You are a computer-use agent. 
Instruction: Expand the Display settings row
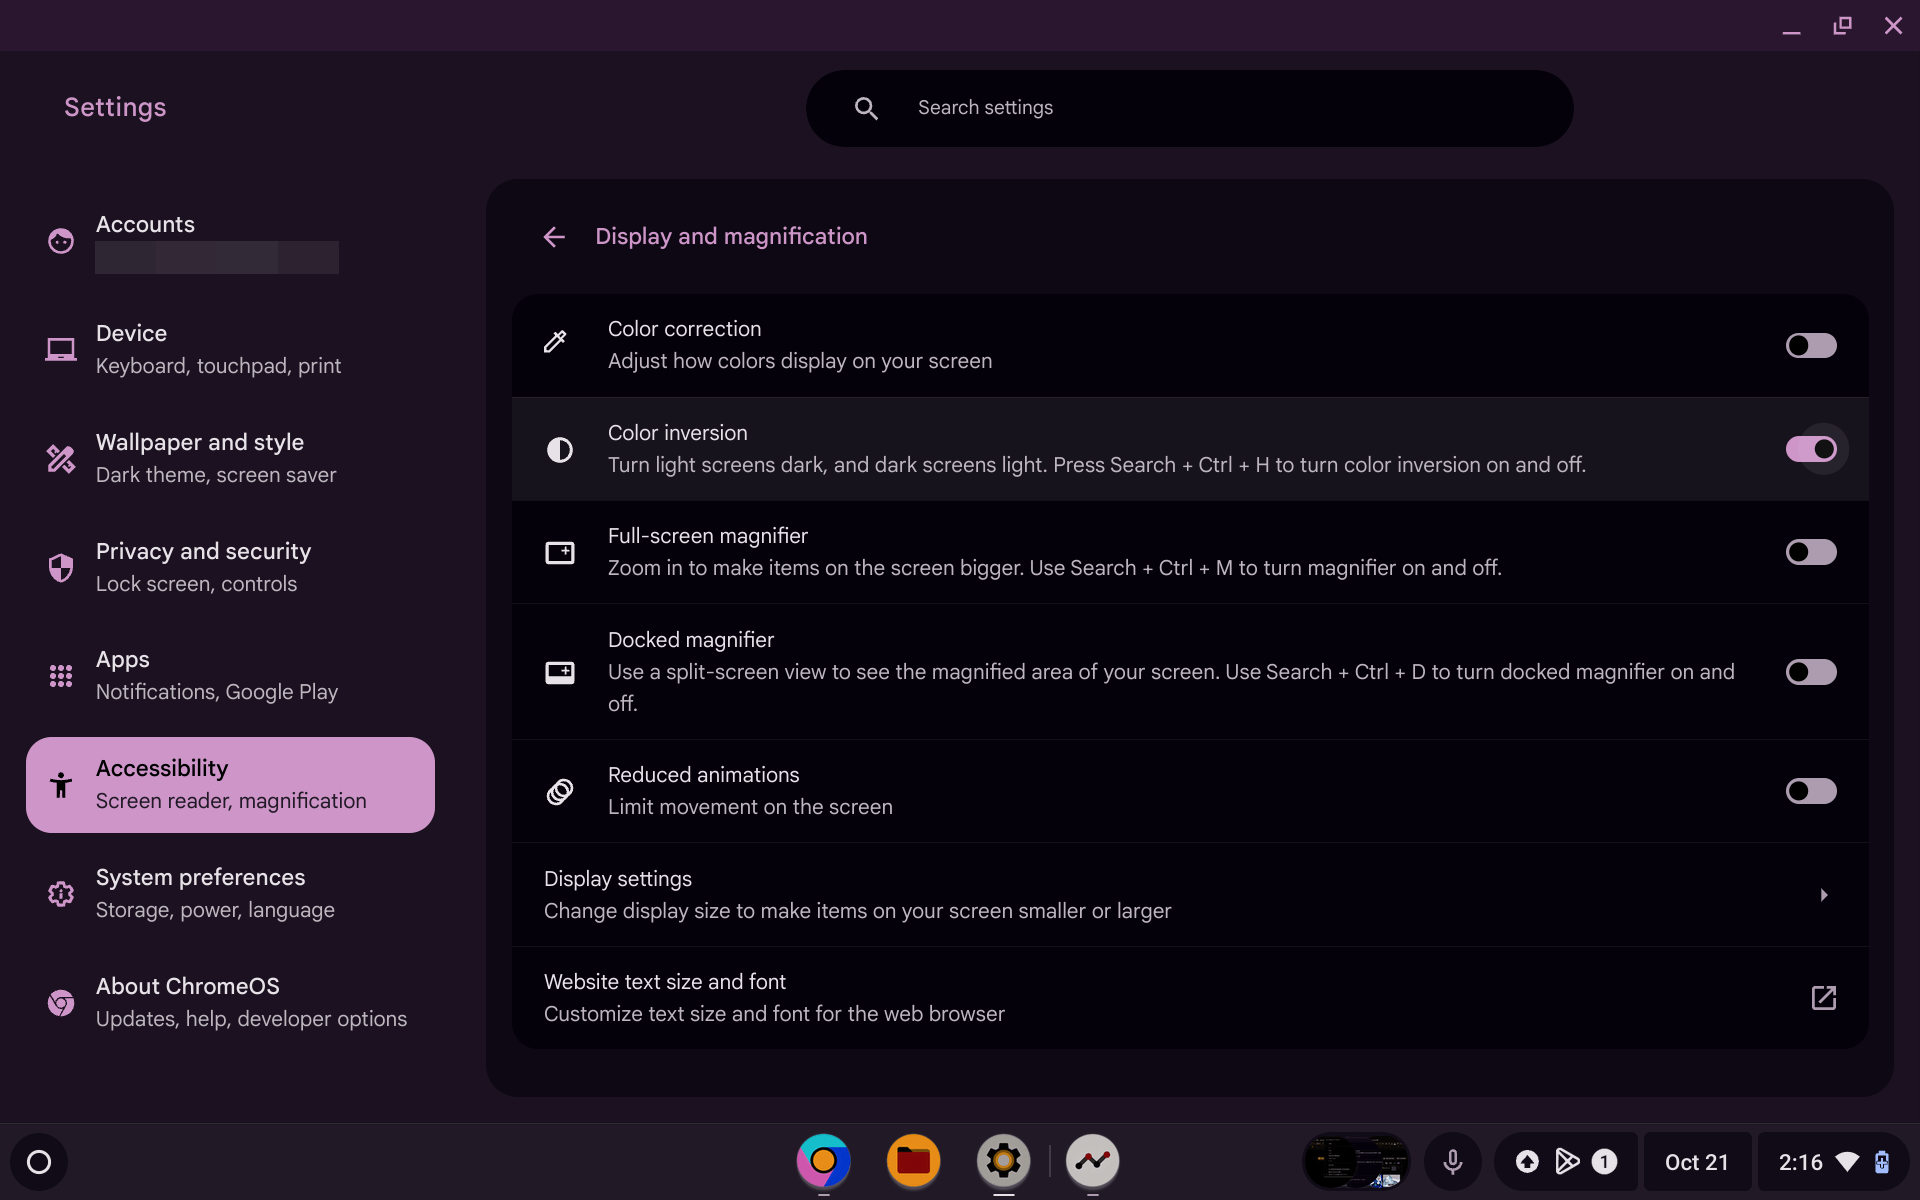[x=1190, y=894]
